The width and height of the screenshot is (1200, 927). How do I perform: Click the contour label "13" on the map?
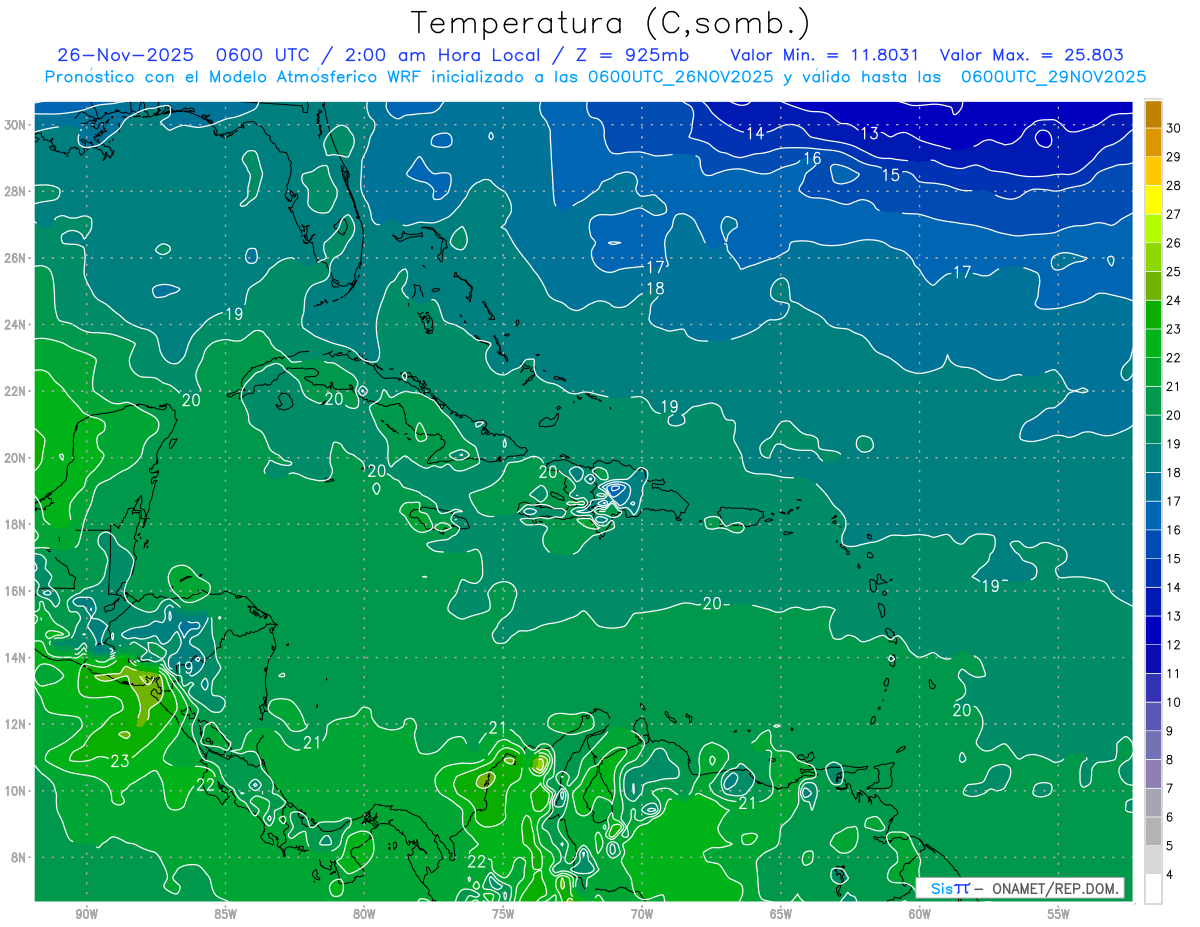coord(870,133)
